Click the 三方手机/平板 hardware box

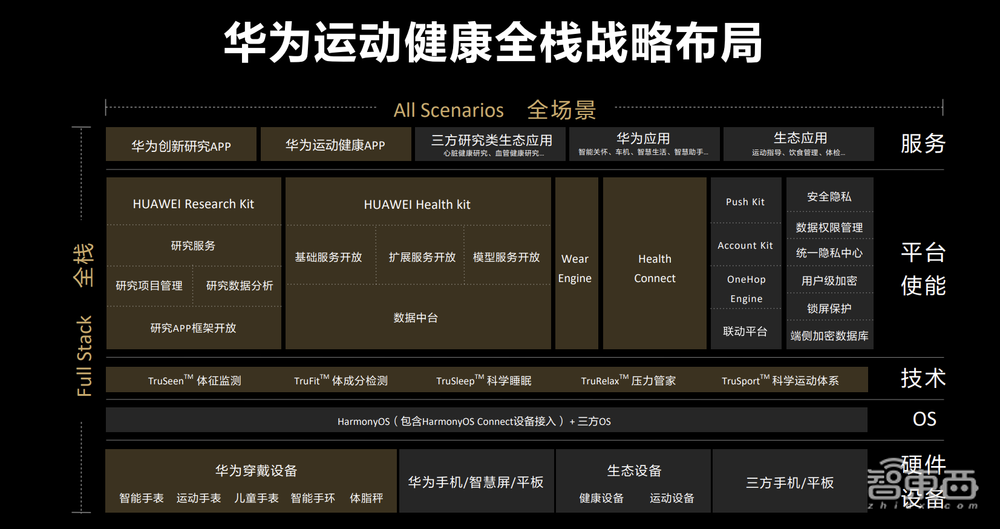[x=790, y=482]
